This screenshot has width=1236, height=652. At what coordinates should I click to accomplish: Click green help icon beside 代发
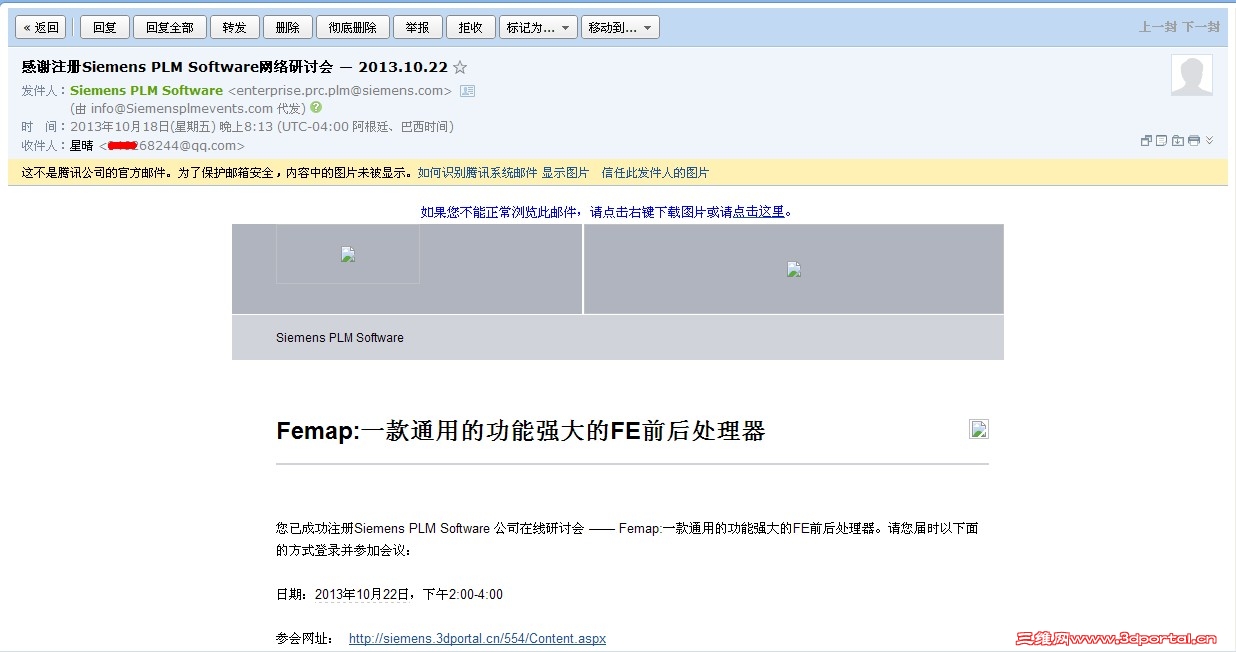pyautogui.click(x=316, y=107)
